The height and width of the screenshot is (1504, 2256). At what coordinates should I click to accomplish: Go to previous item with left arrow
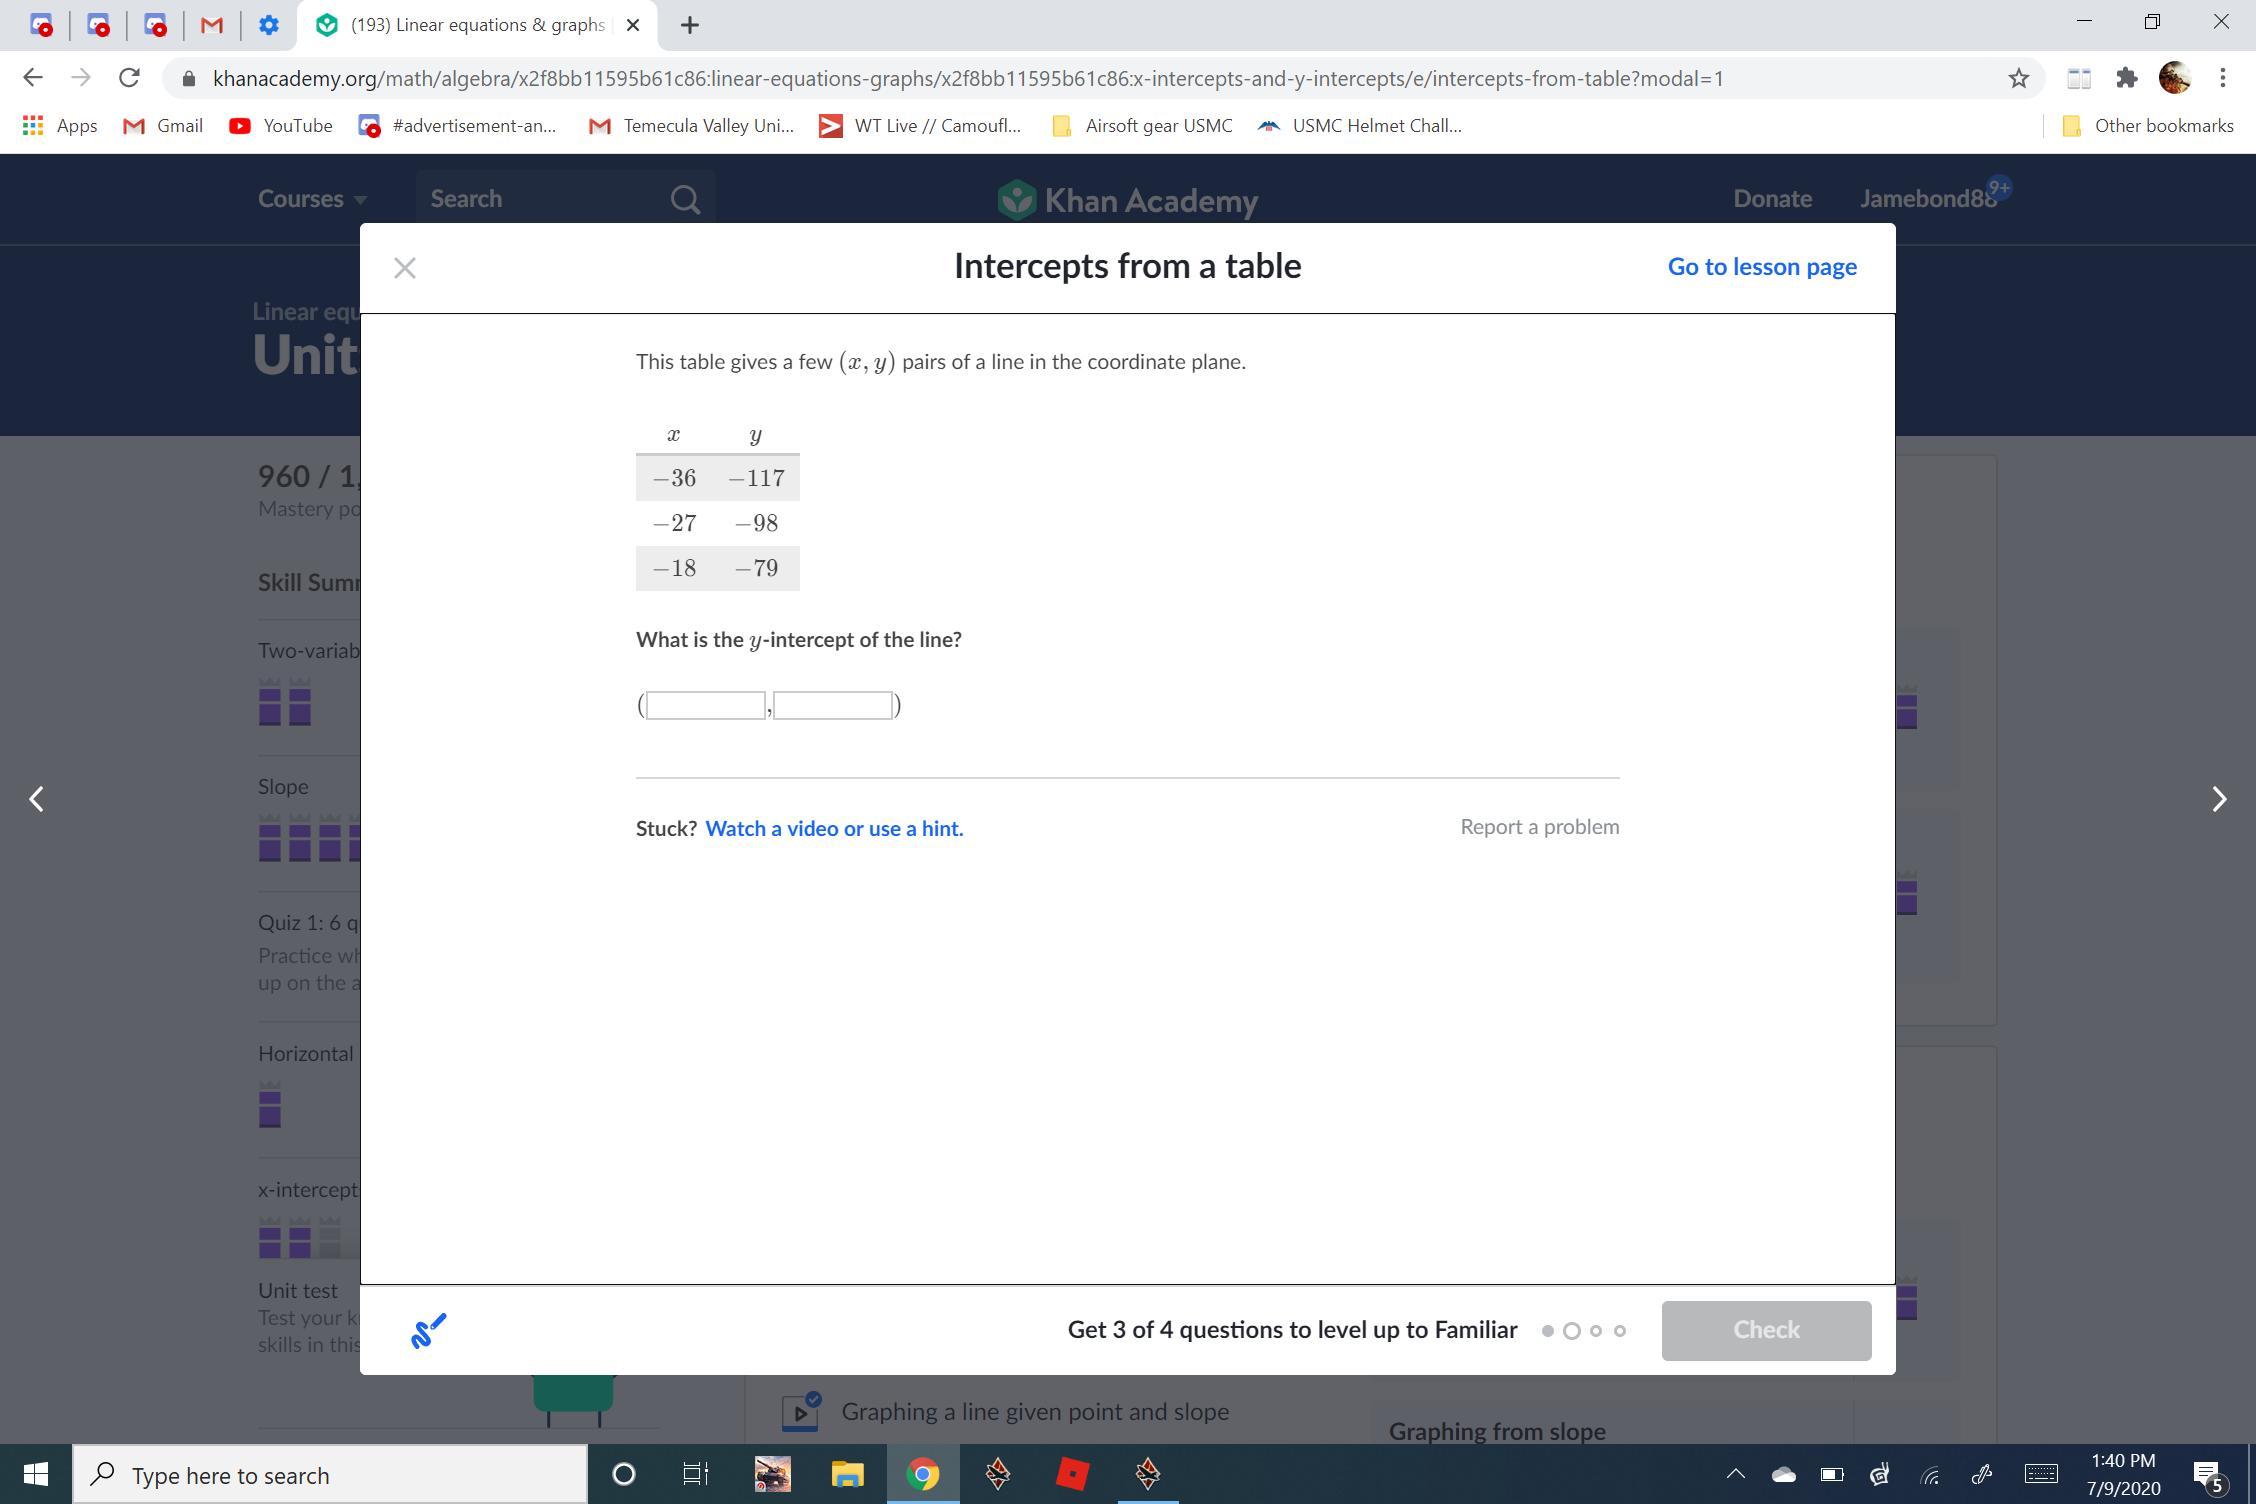37,799
